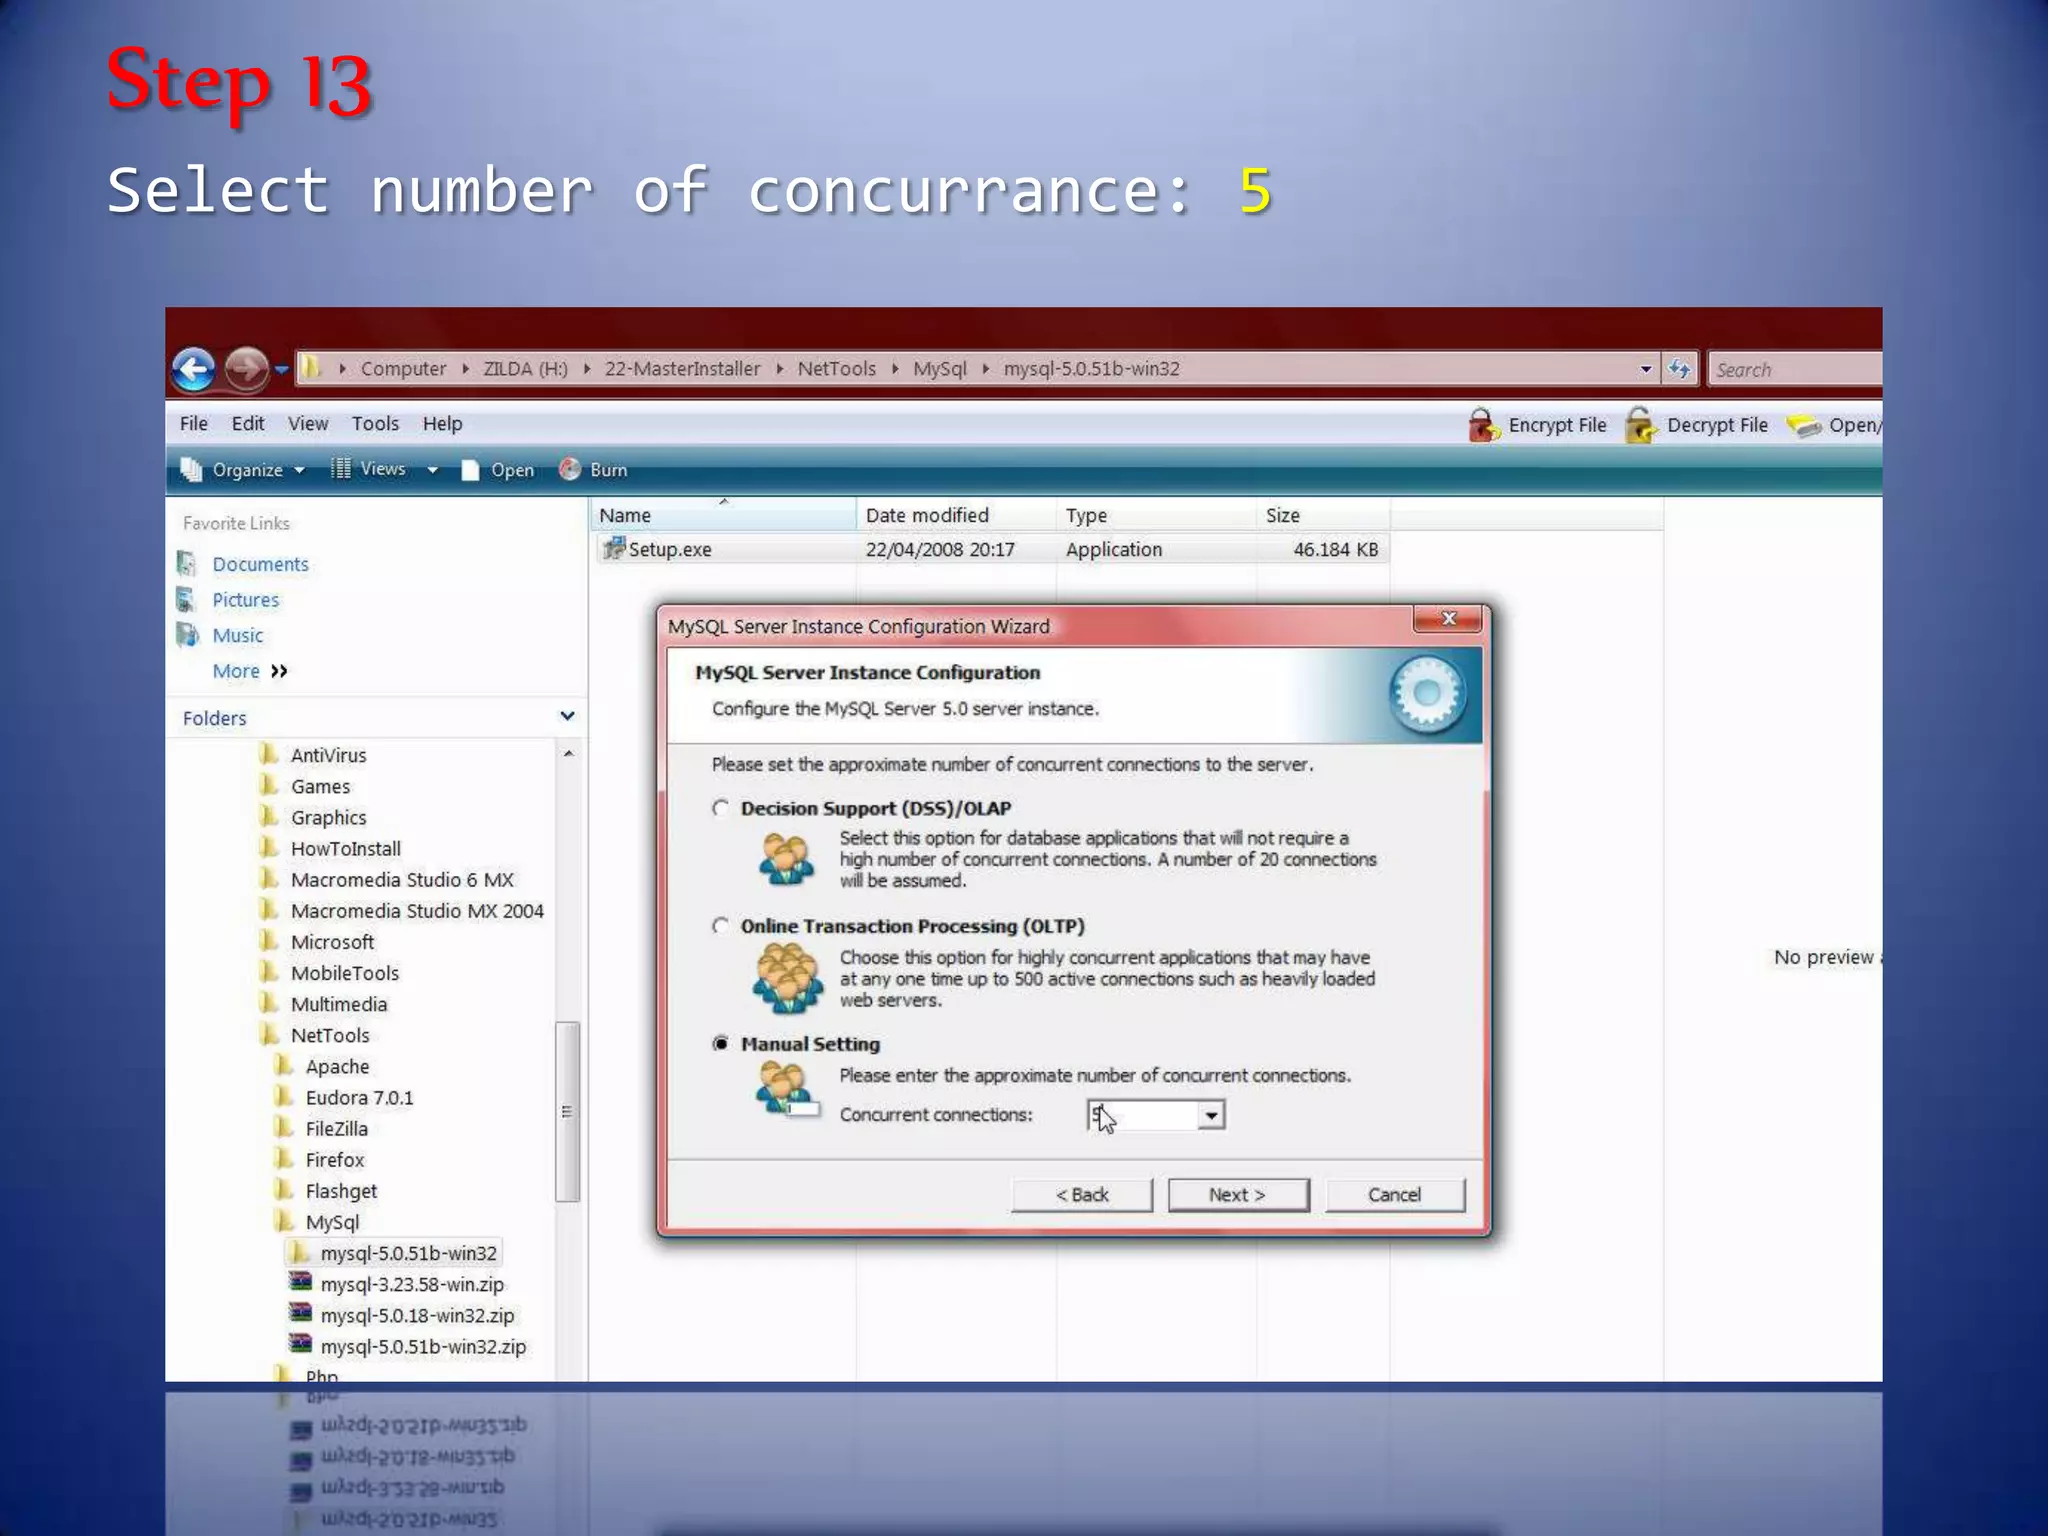Cancel the MySQL configuration wizard

(x=1394, y=1195)
